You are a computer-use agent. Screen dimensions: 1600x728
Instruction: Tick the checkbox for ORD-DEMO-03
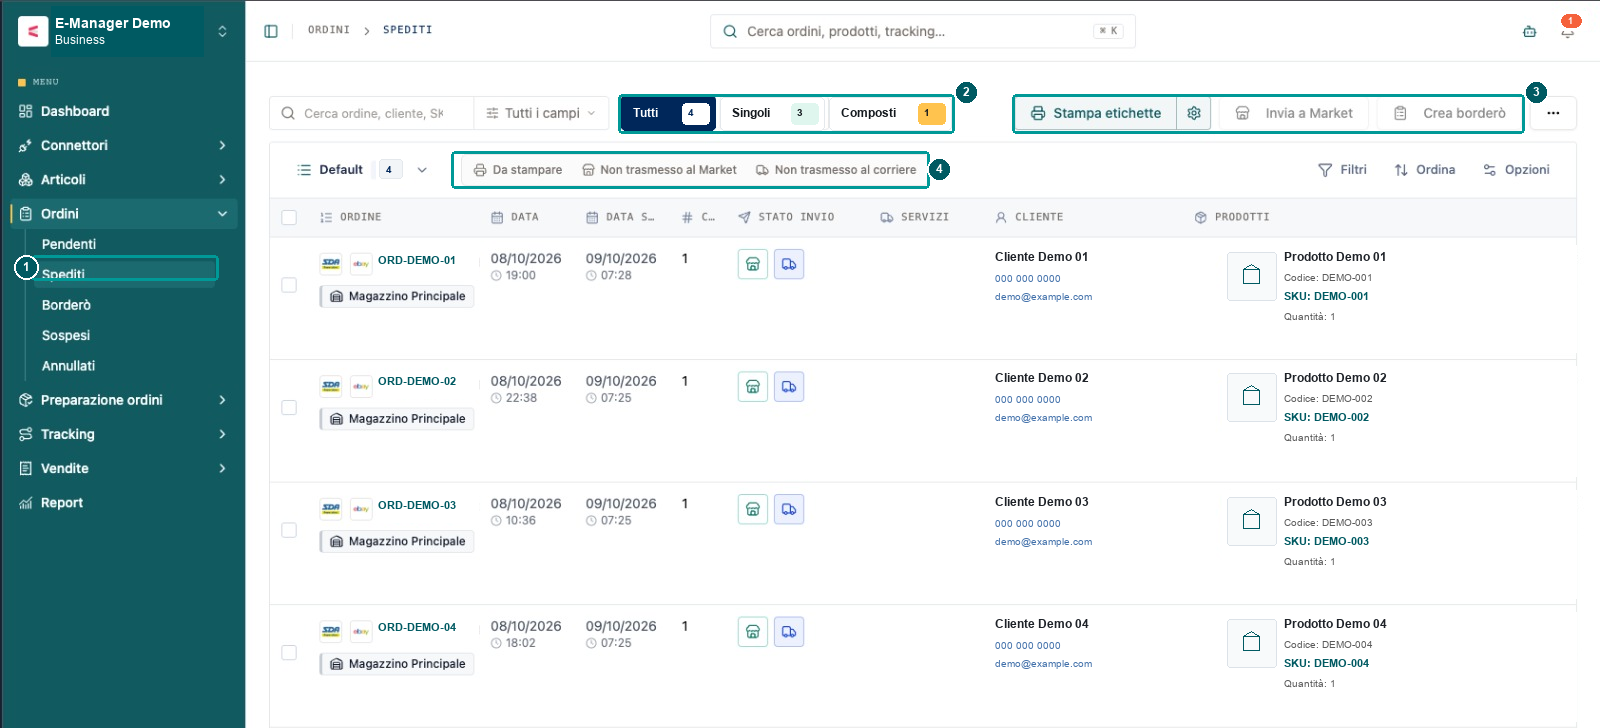pyautogui.click(x=289, y=530)
